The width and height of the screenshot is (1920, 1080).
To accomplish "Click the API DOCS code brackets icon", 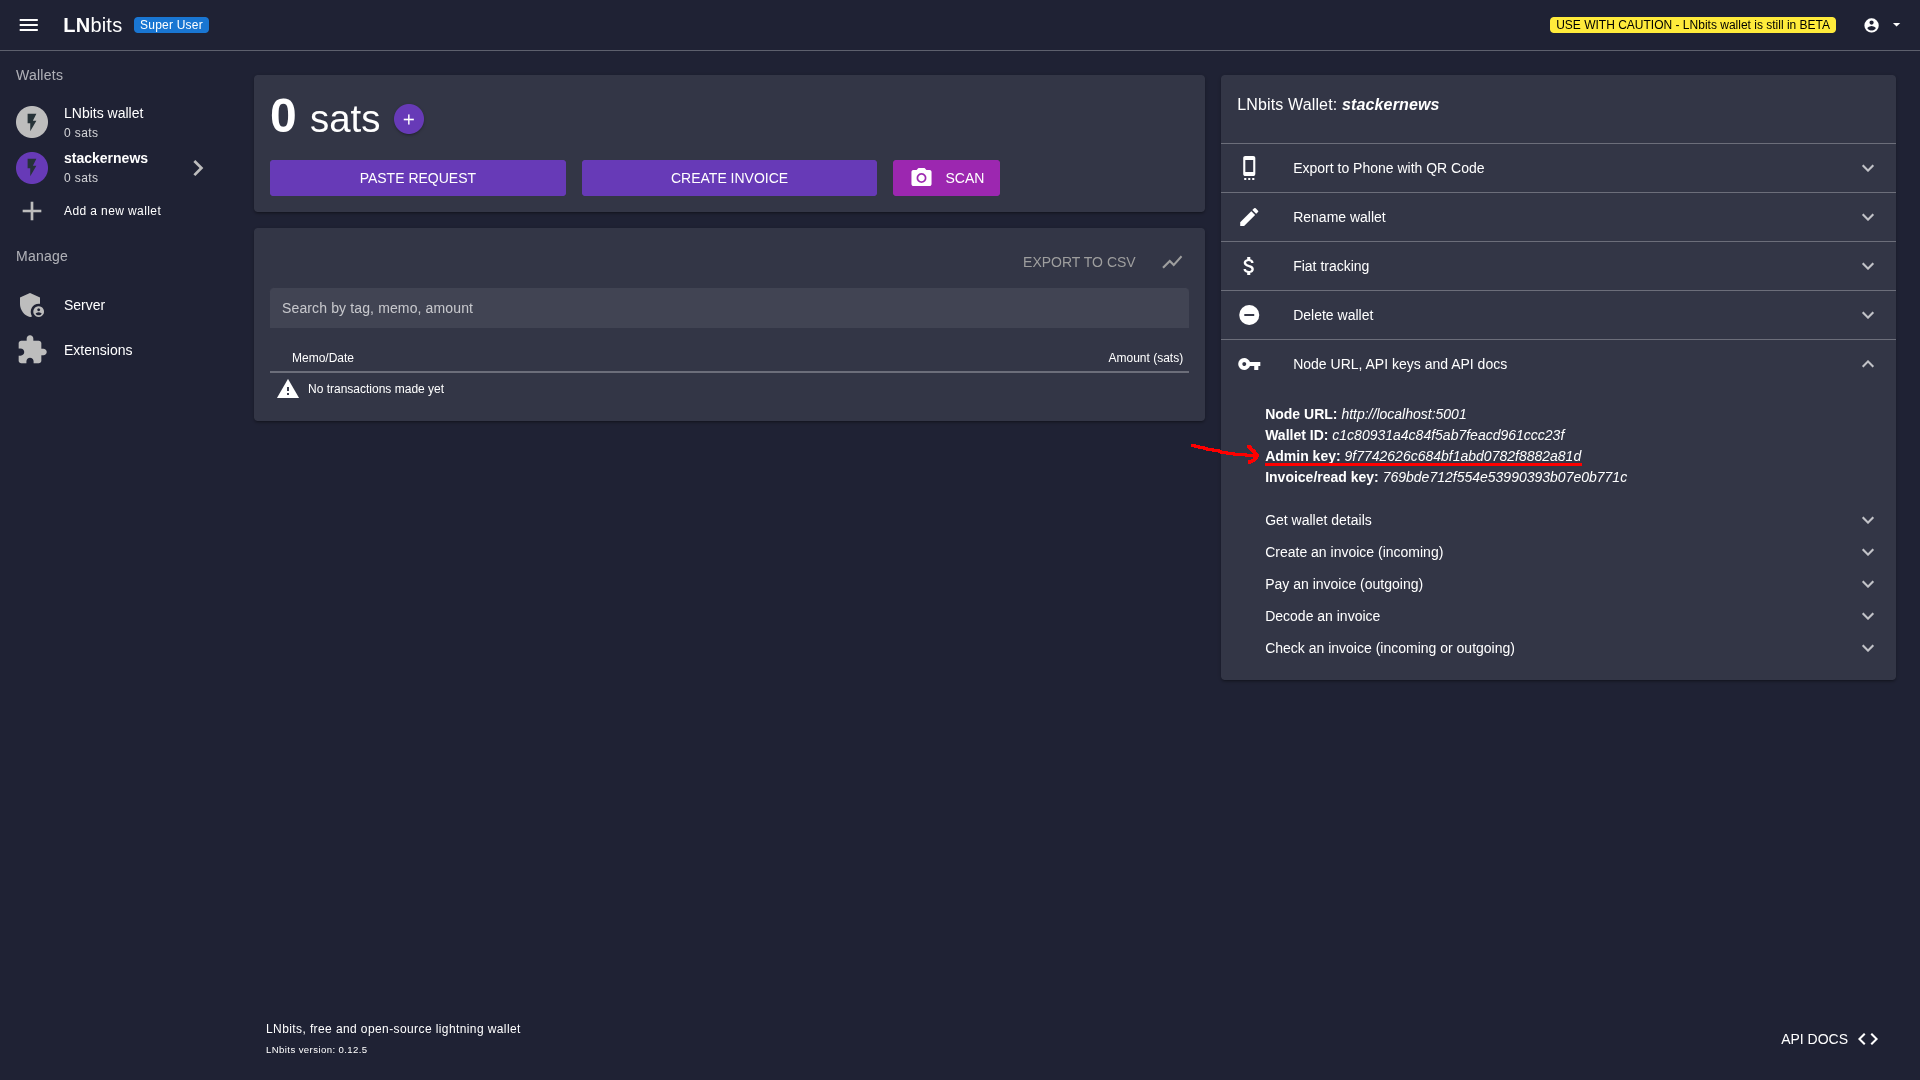I will click(x=1867, y=1039).
